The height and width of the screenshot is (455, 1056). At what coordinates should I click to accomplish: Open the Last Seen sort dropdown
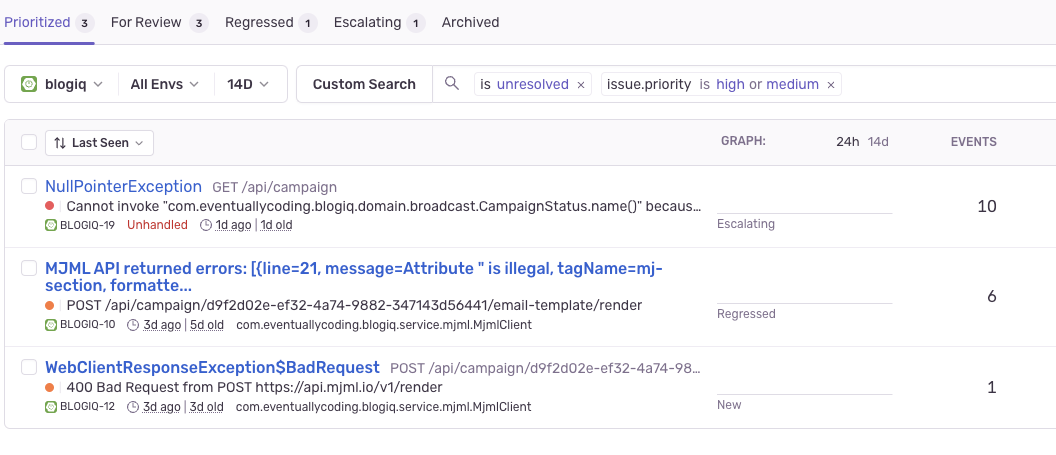(99, 143)
